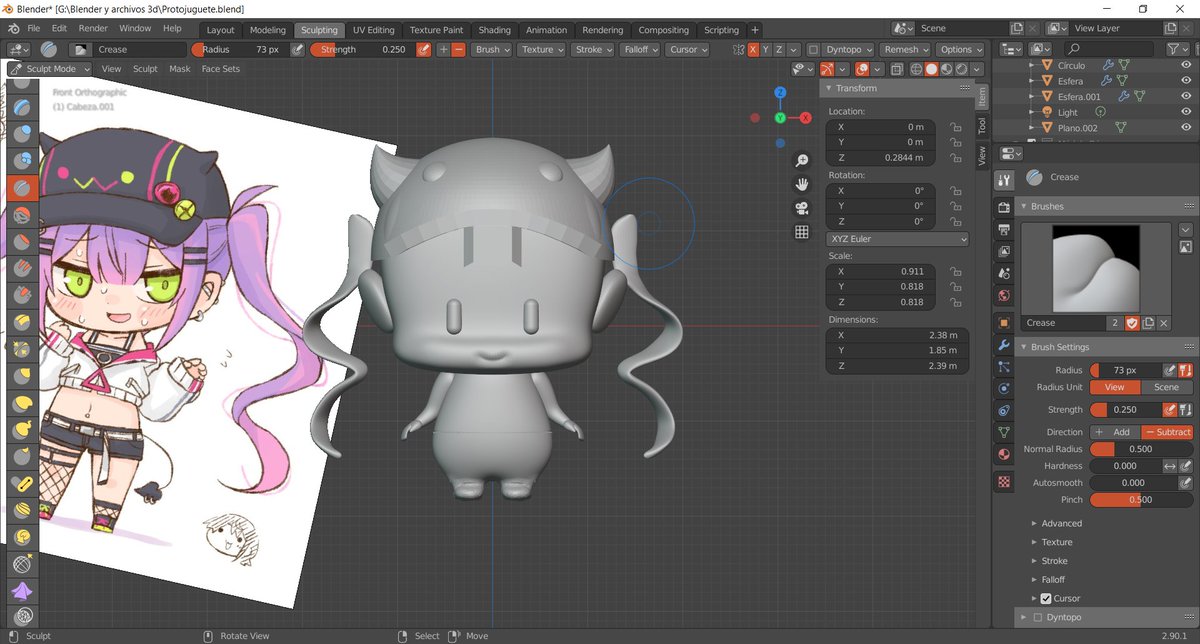The width and height of the screenshot is (1200, 644).
Task: Open the Scene properties icon
Action: click(1005, 273)
